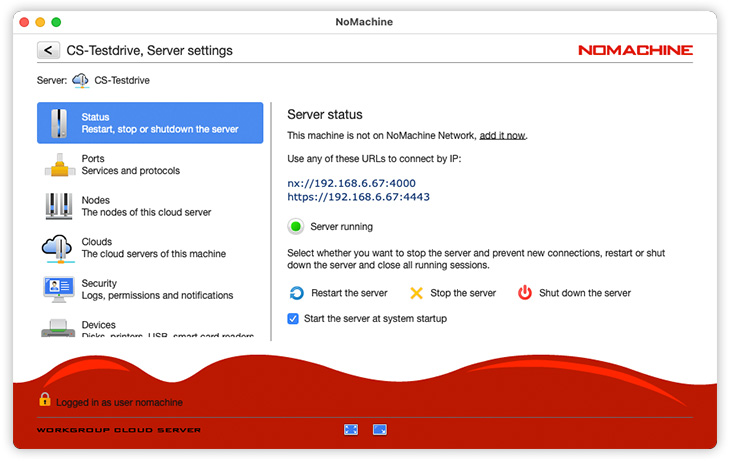Click the right-hand monitor icon in bottom bar

[x=380, y=429]
